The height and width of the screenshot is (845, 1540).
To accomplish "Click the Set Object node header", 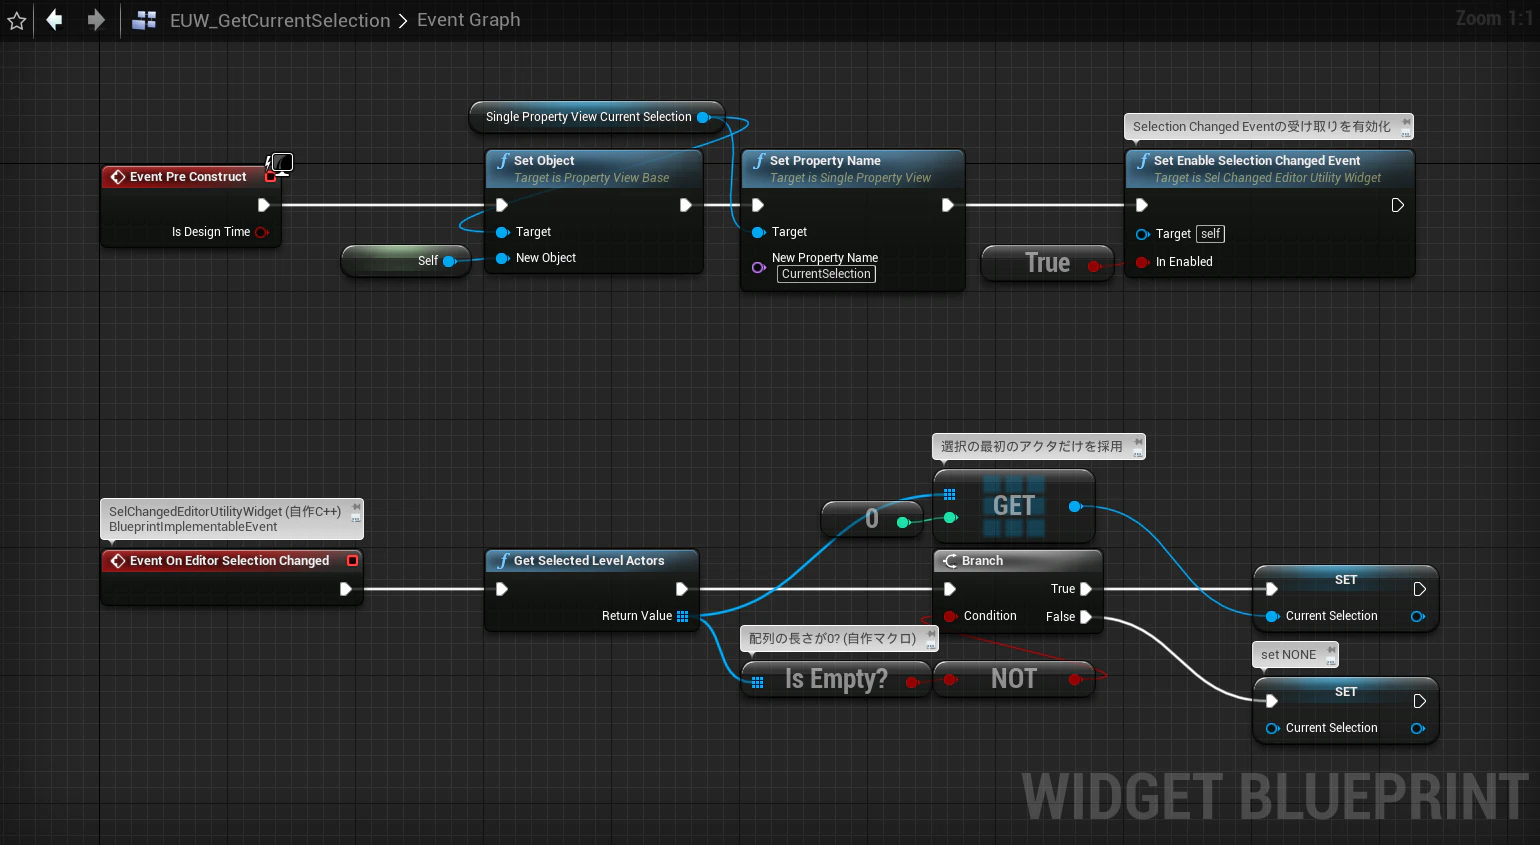I will pyautogui.click(x=594, y=168).
